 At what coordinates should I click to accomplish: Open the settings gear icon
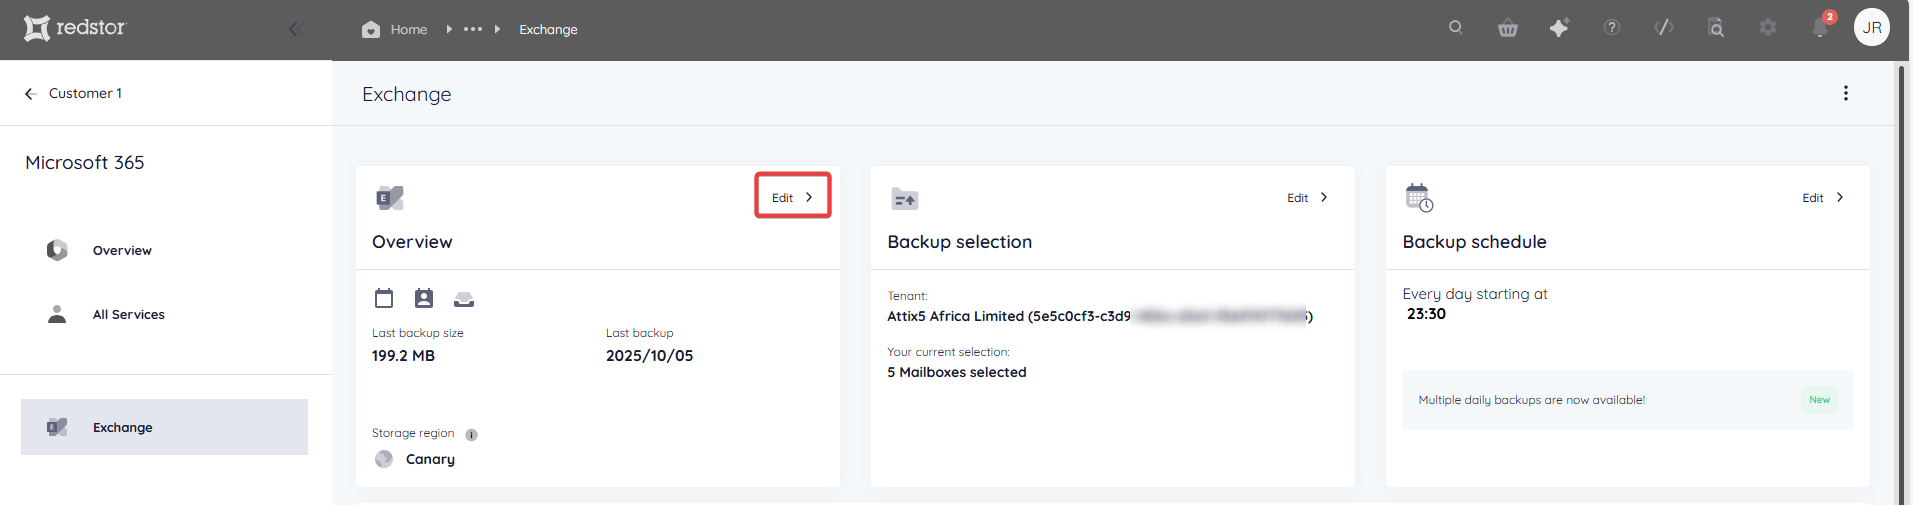click(1768, 28)
